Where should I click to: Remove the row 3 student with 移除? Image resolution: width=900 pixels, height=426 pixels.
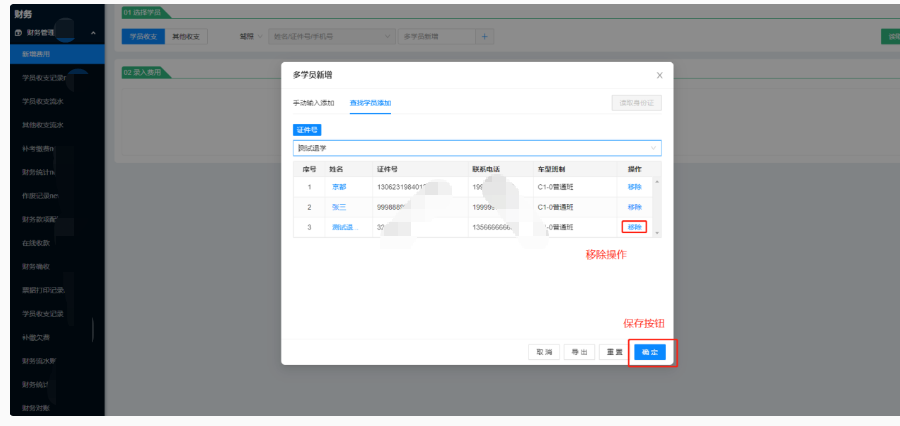click(634, 227)
